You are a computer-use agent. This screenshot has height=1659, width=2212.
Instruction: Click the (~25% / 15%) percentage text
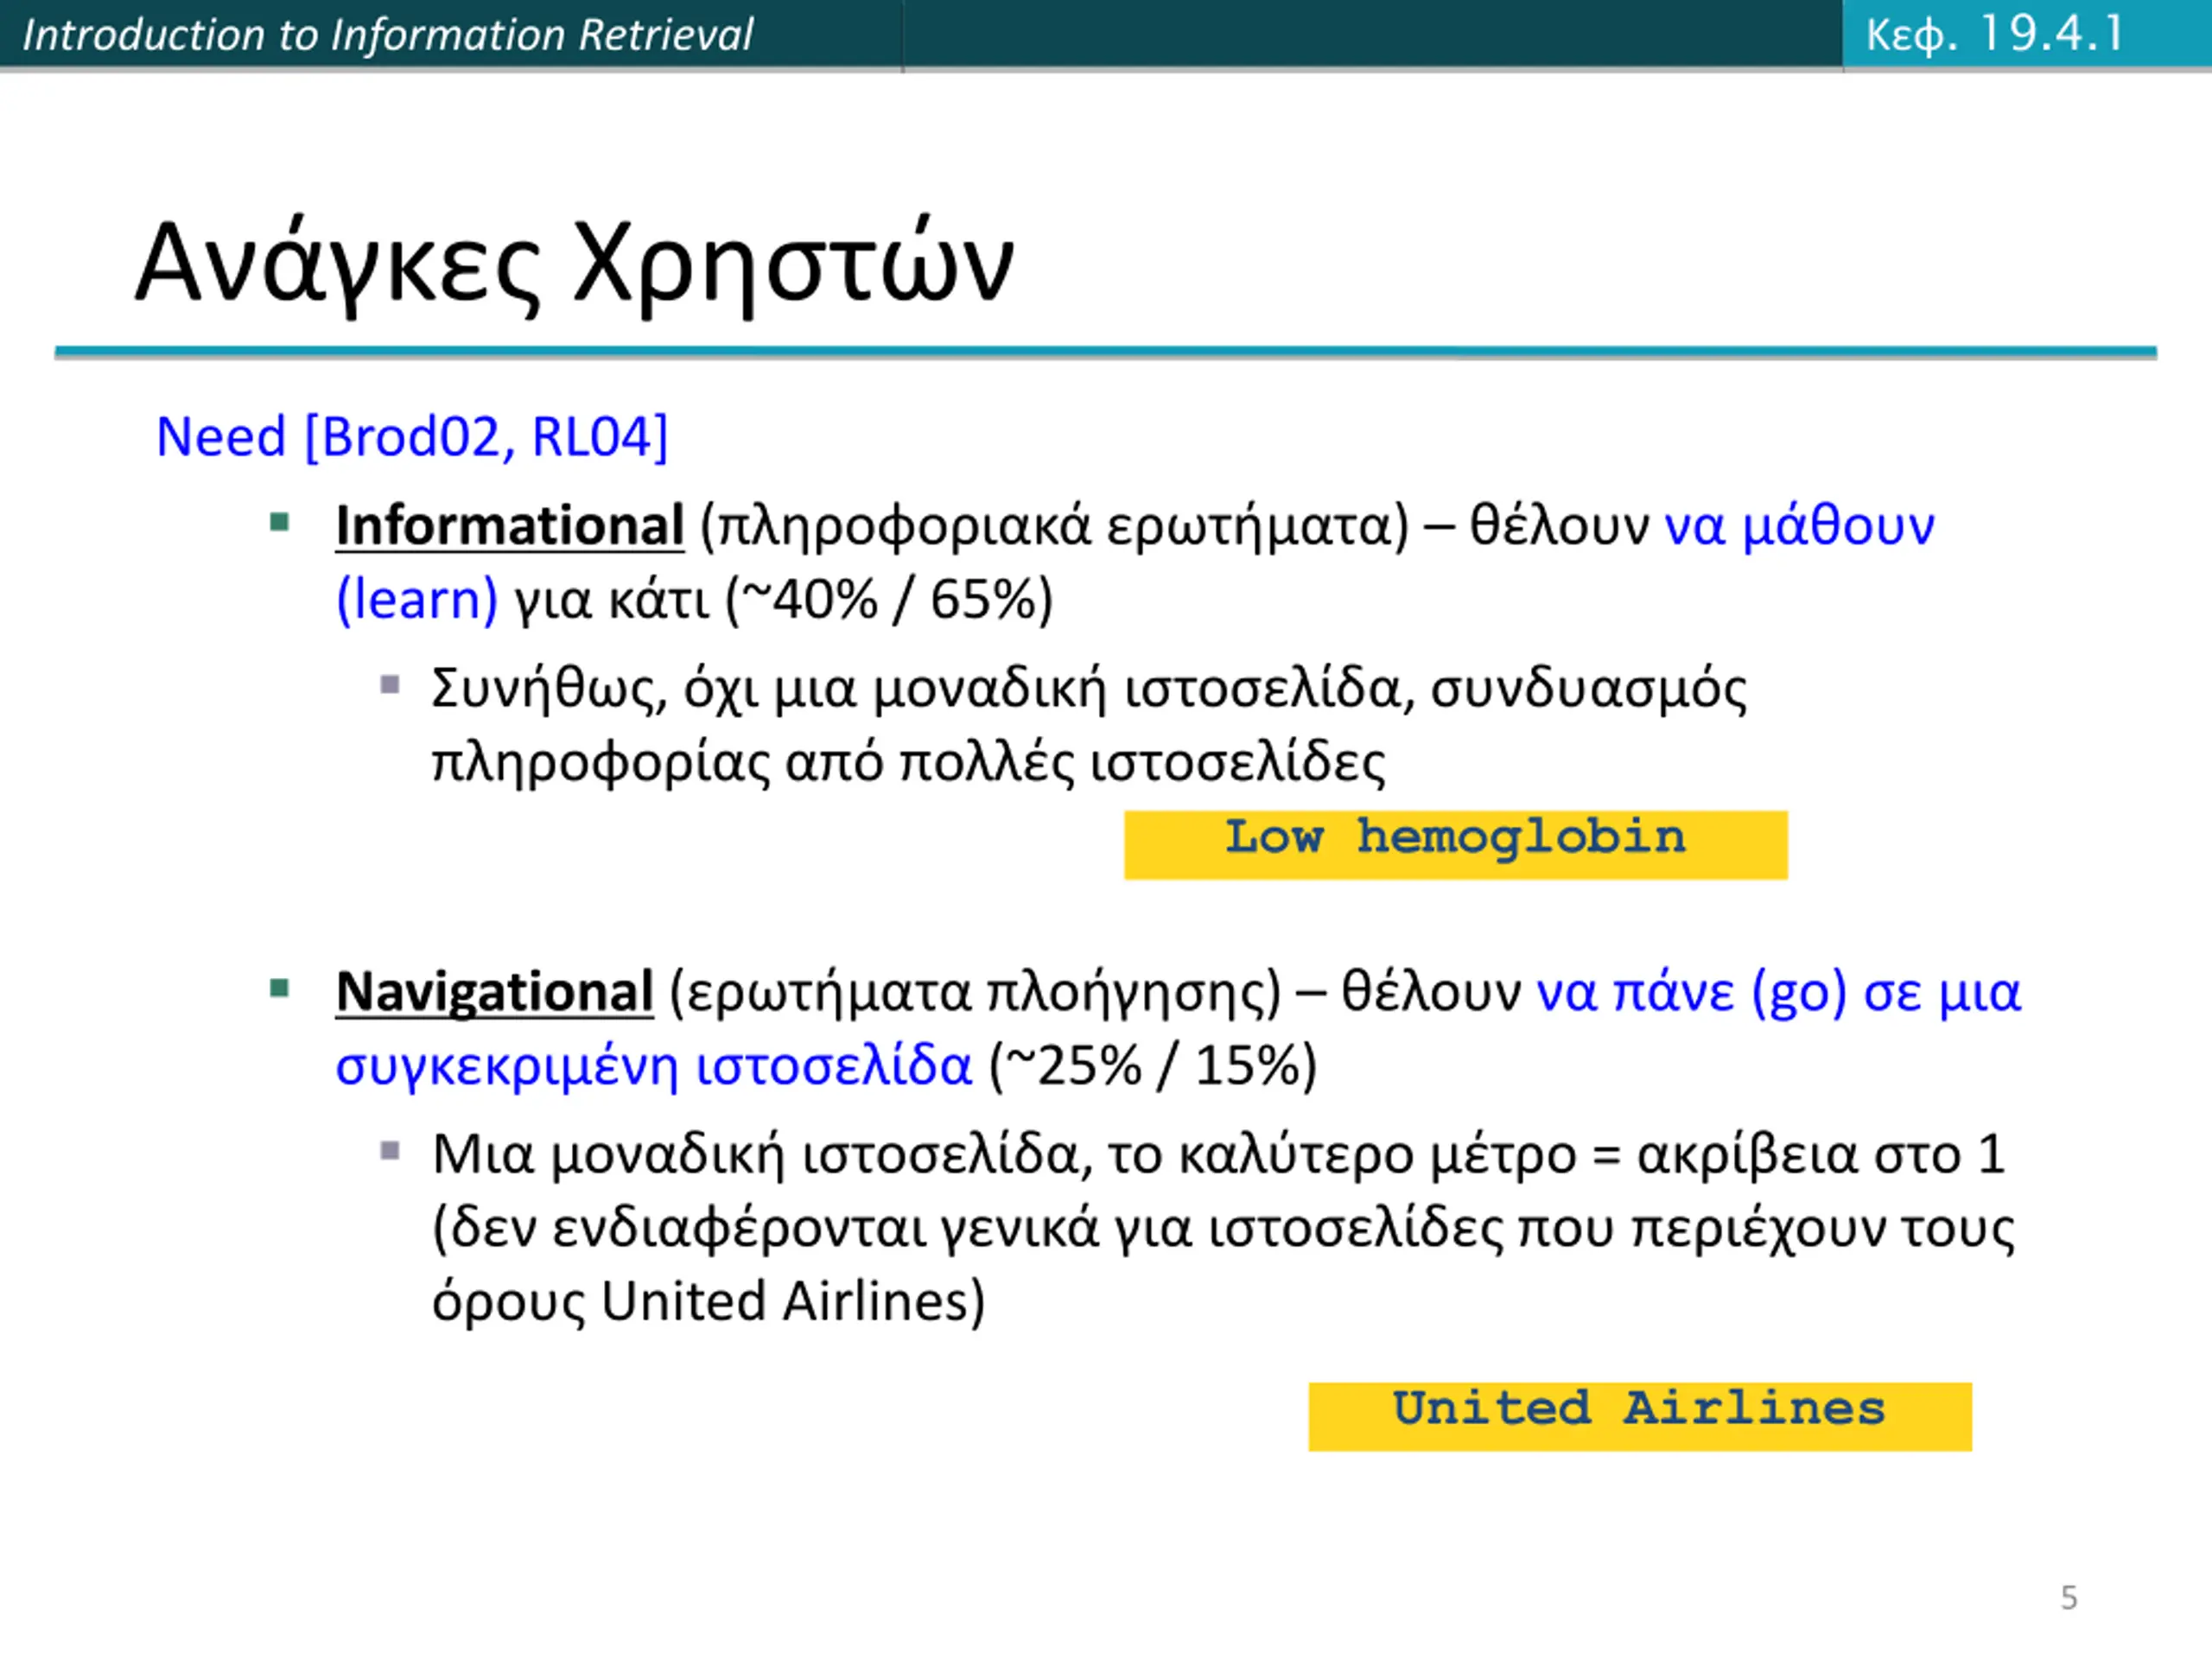click(1153, 1066)
